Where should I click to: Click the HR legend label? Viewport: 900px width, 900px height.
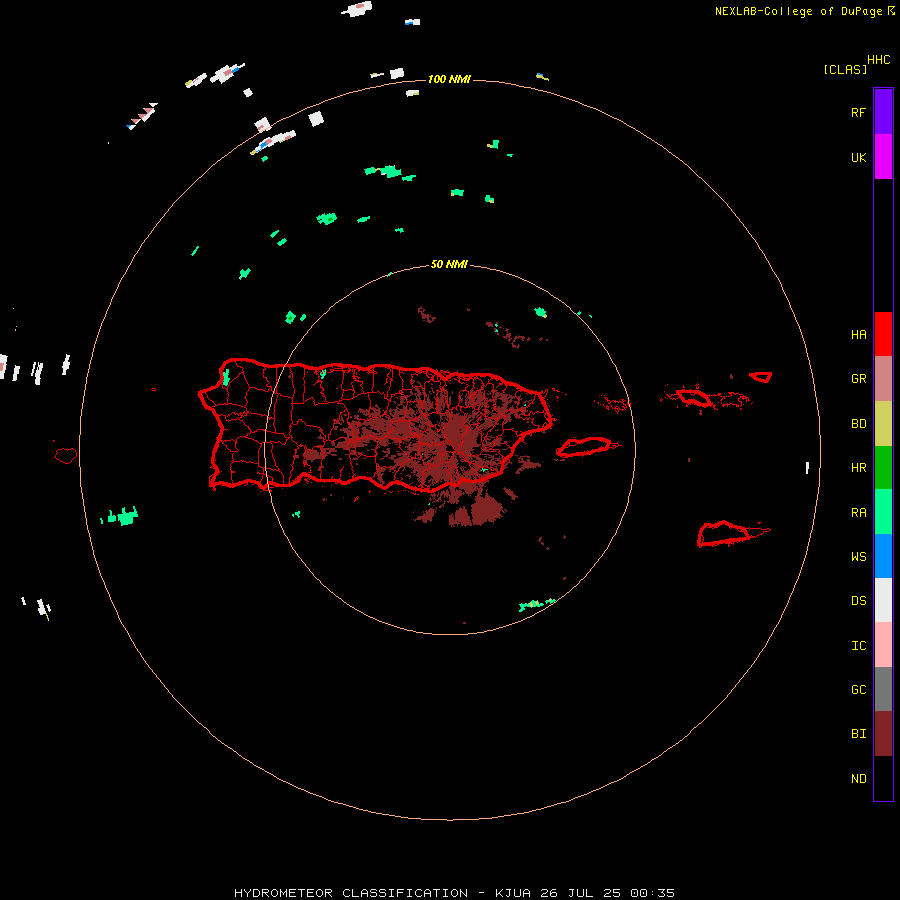pyautogui.click(x=858, y=468)
